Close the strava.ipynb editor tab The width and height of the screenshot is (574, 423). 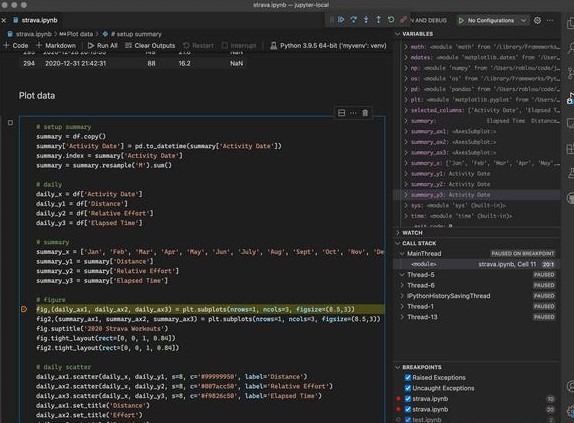tap(4, 20)
